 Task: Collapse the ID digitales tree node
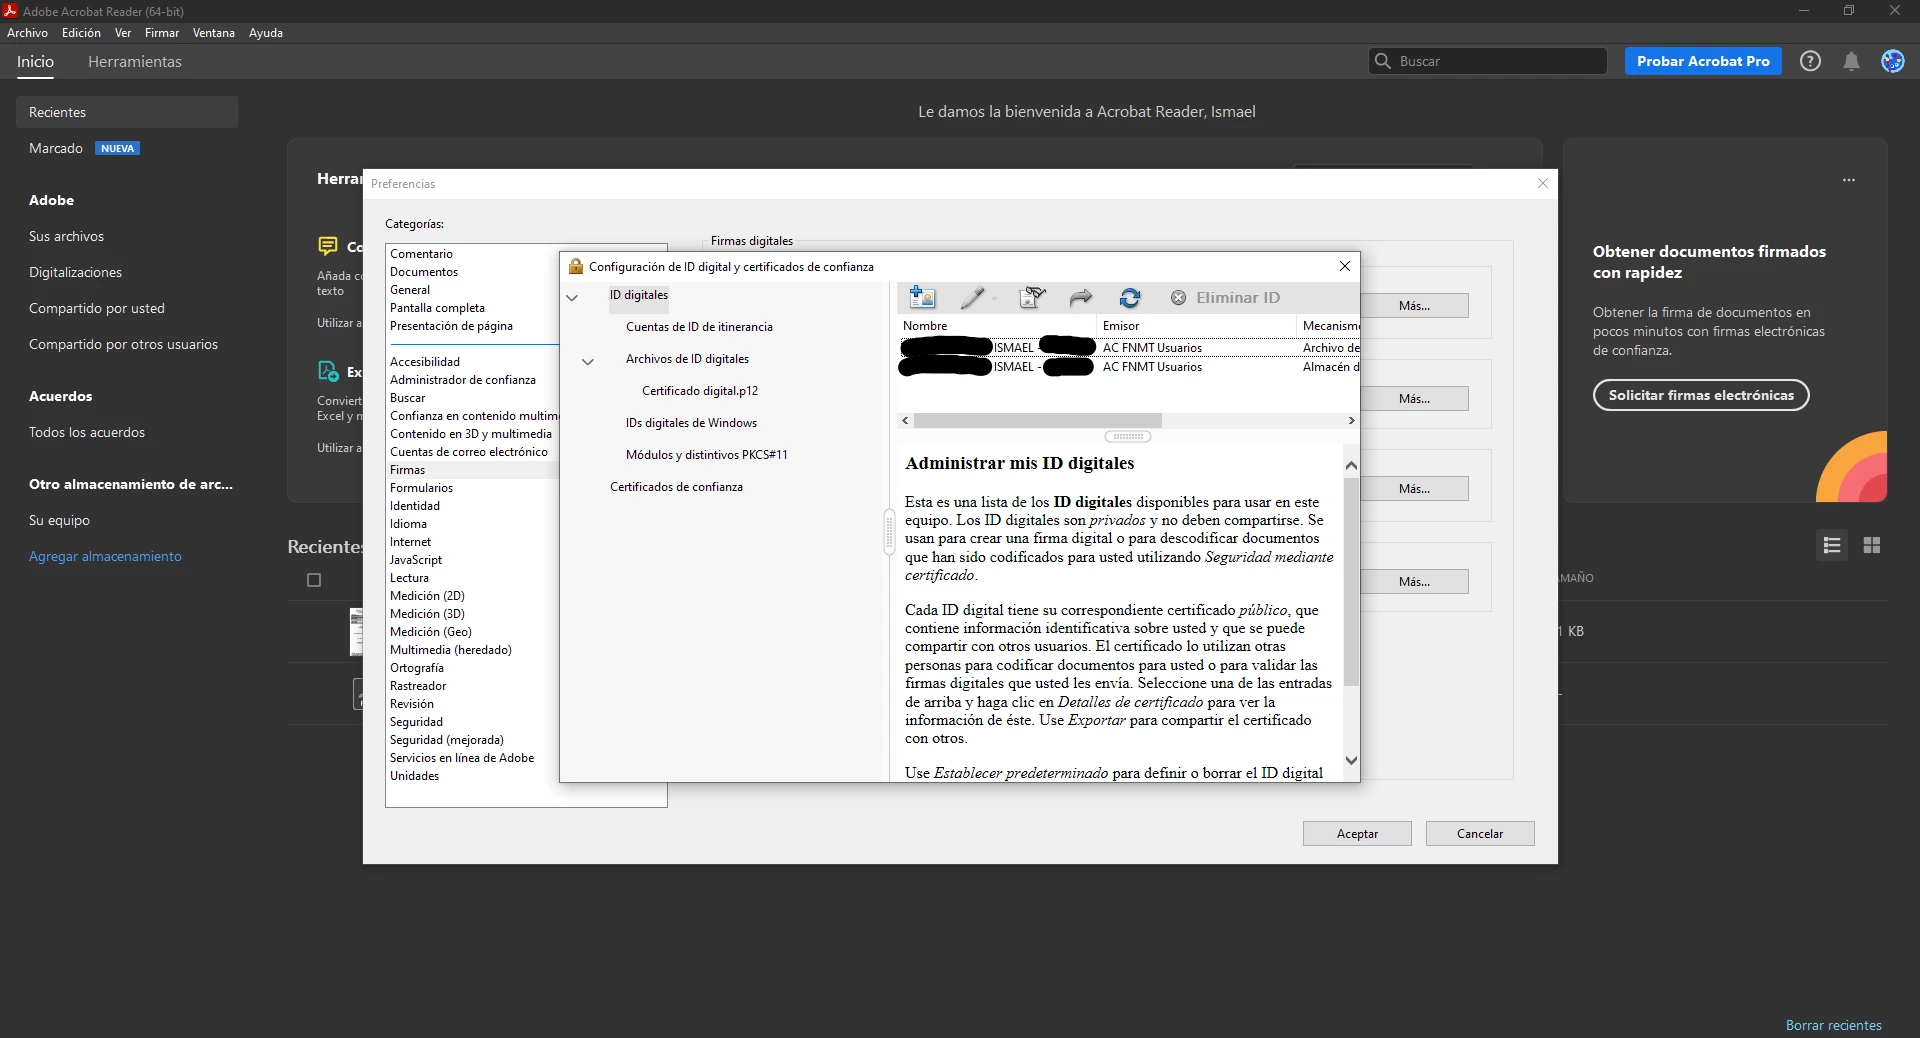[x=572, y=297]
